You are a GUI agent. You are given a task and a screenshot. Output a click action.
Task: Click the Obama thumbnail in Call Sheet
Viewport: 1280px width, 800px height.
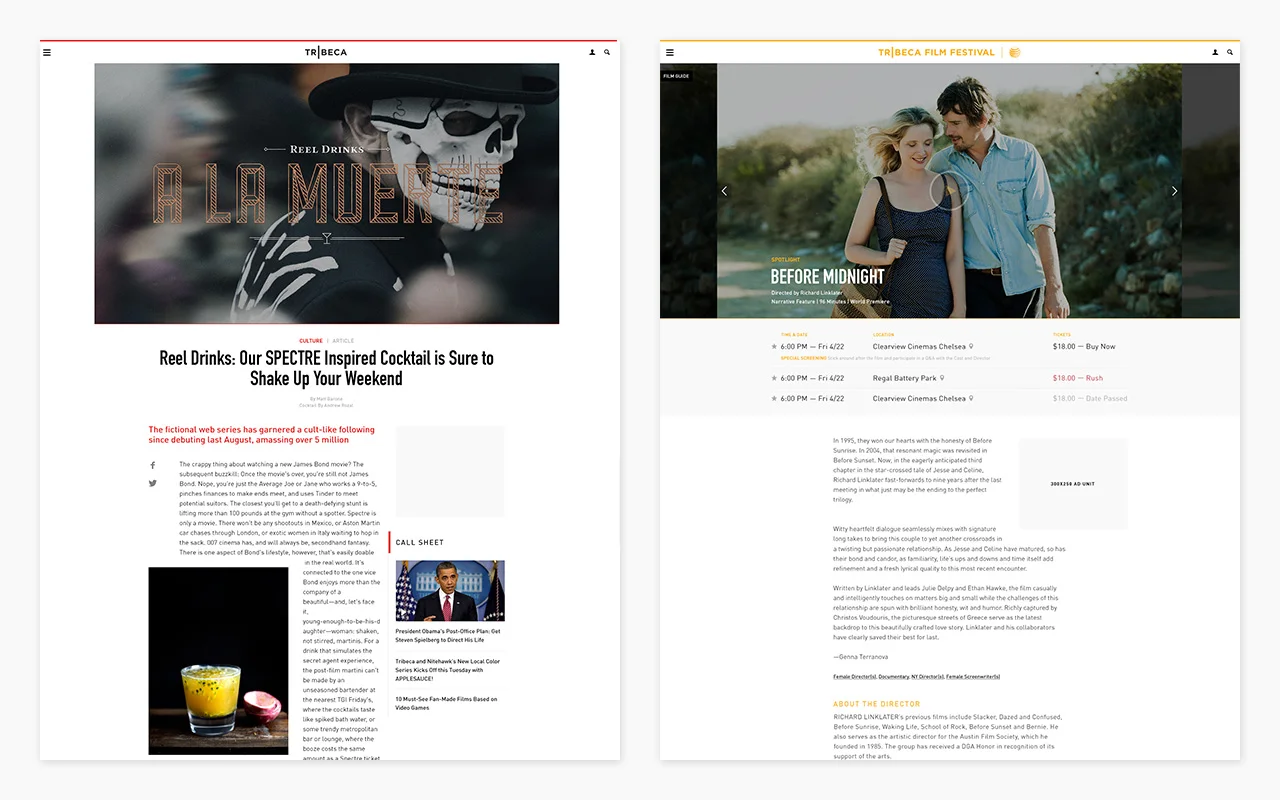click(450, 591)
